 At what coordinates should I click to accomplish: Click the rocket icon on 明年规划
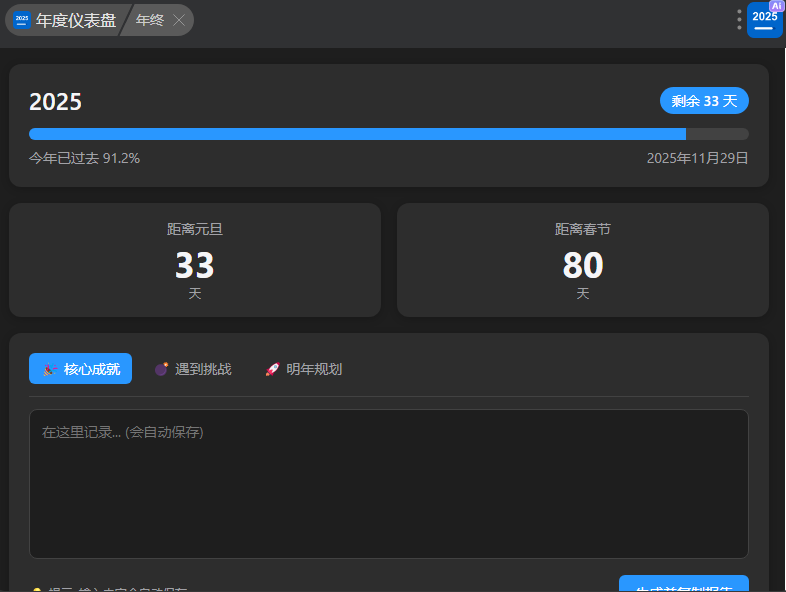tap(272, 369)
